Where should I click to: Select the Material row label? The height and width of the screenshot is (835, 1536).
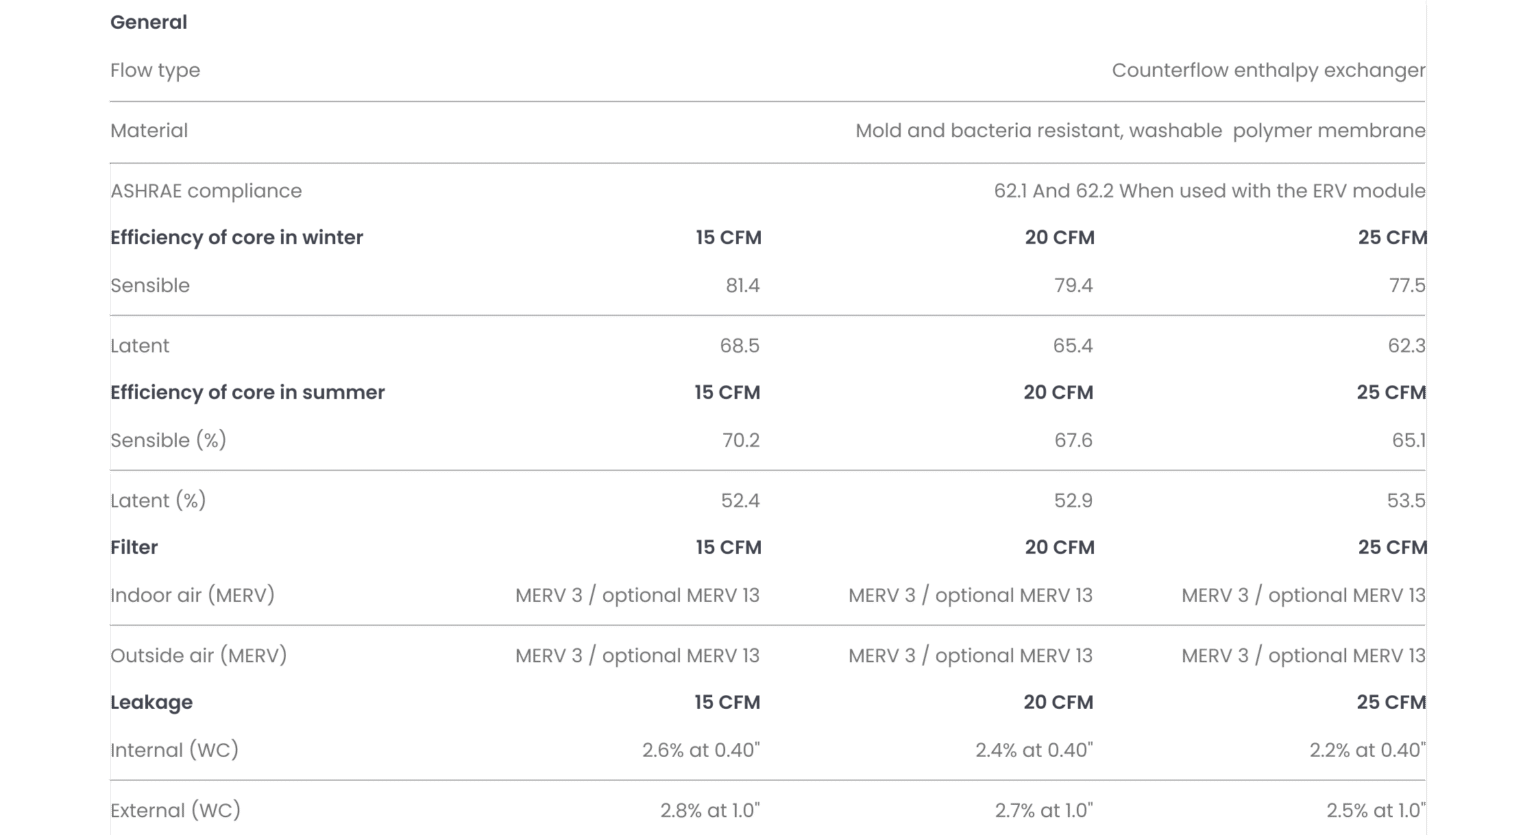148,131
